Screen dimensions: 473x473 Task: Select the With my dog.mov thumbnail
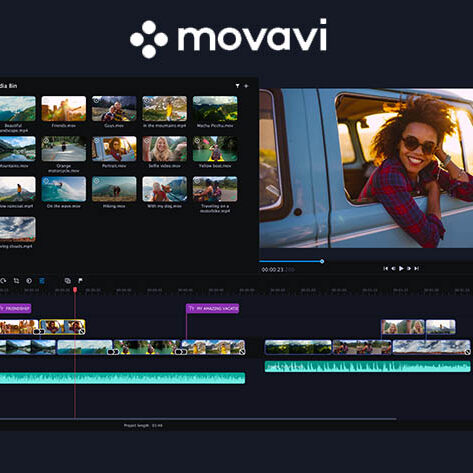point(164,189)
